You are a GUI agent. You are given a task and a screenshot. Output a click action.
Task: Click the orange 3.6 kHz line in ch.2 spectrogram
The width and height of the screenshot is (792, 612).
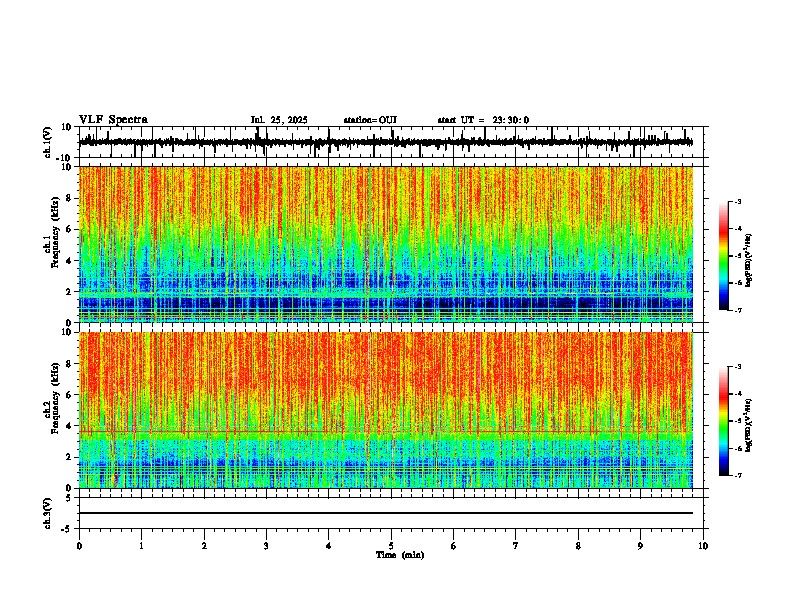pos(385,432)
